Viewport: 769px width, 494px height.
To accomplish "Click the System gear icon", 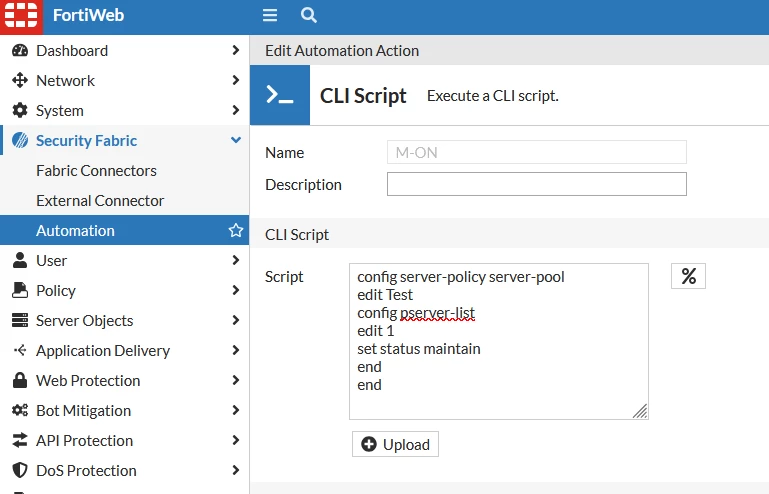I will tap(20, 110).
